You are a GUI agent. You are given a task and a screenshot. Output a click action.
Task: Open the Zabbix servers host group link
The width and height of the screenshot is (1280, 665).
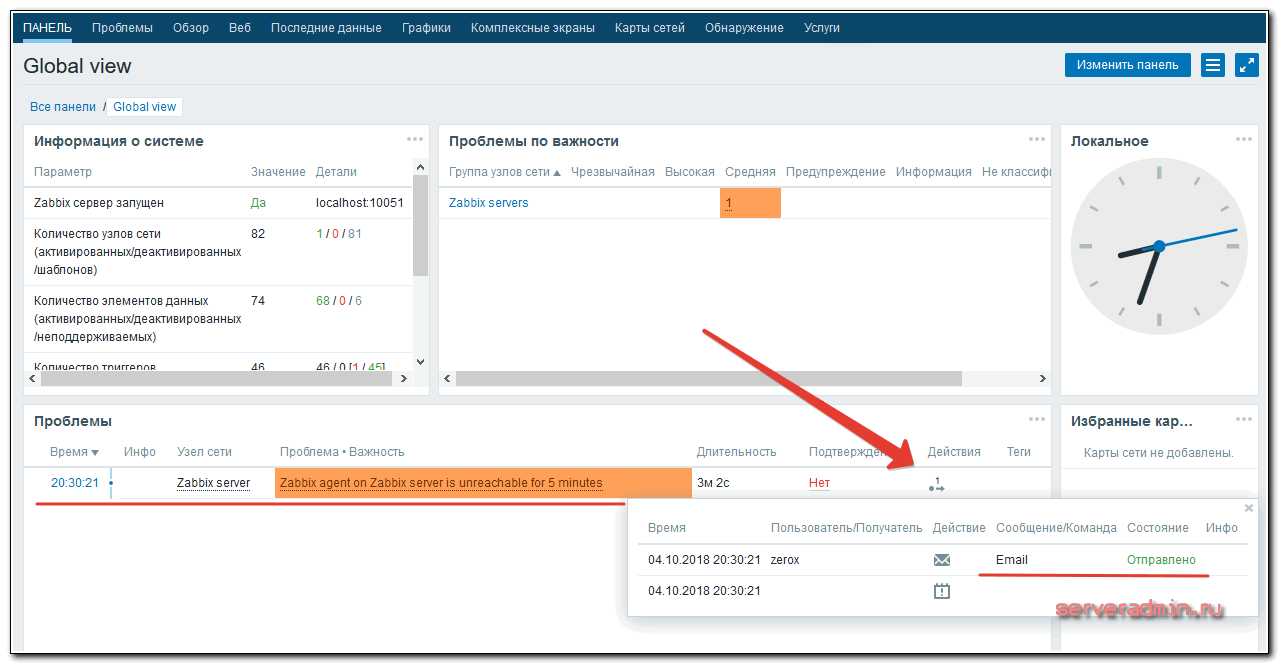coord(488,203)
